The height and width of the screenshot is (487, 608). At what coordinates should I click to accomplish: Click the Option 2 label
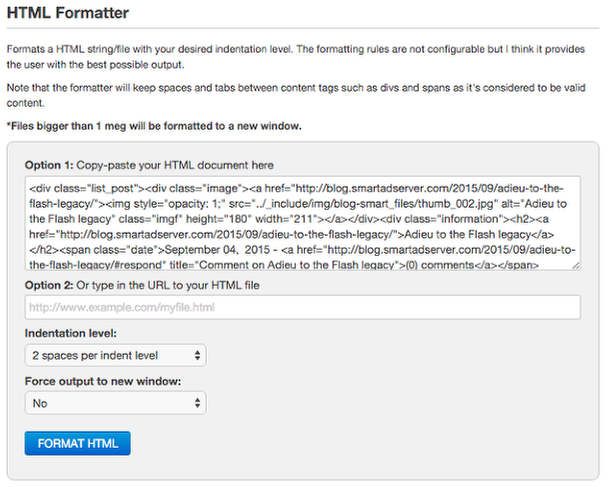(47, 285)
